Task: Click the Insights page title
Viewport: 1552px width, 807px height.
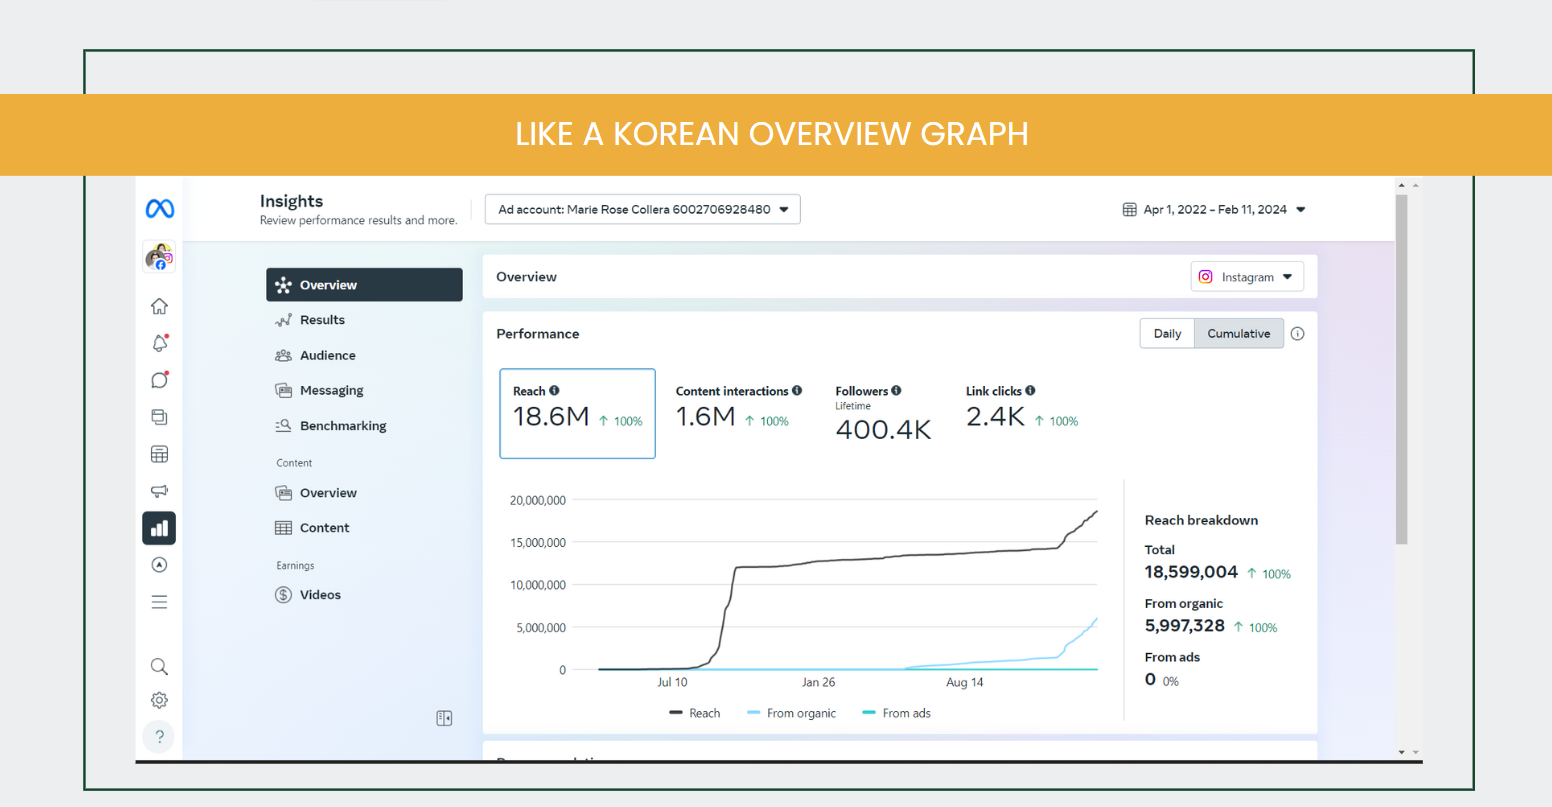Action: pos(292,201)
